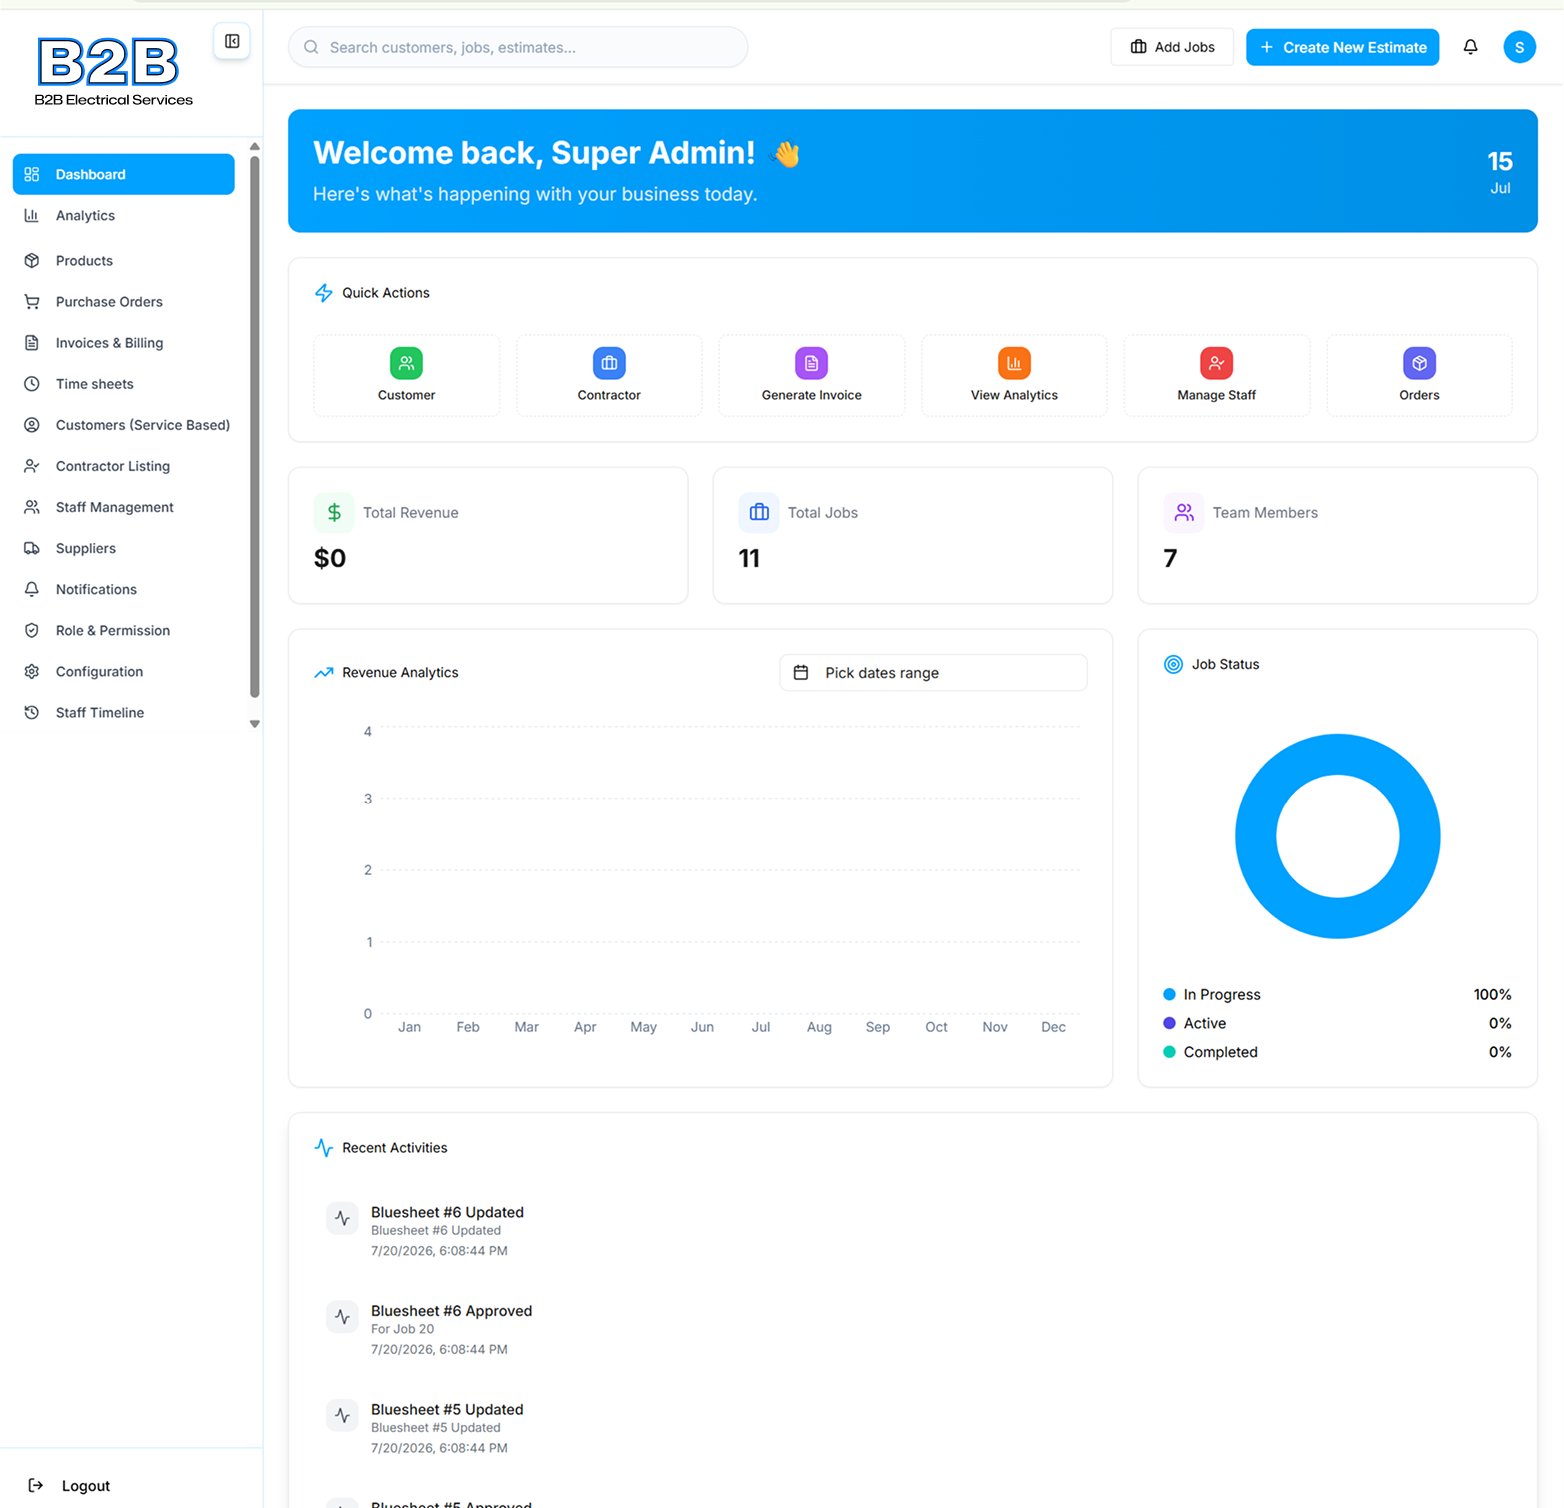Open the Pick dates range picker
This screenshot has width=1564, height=1508.
pos(933,673)
